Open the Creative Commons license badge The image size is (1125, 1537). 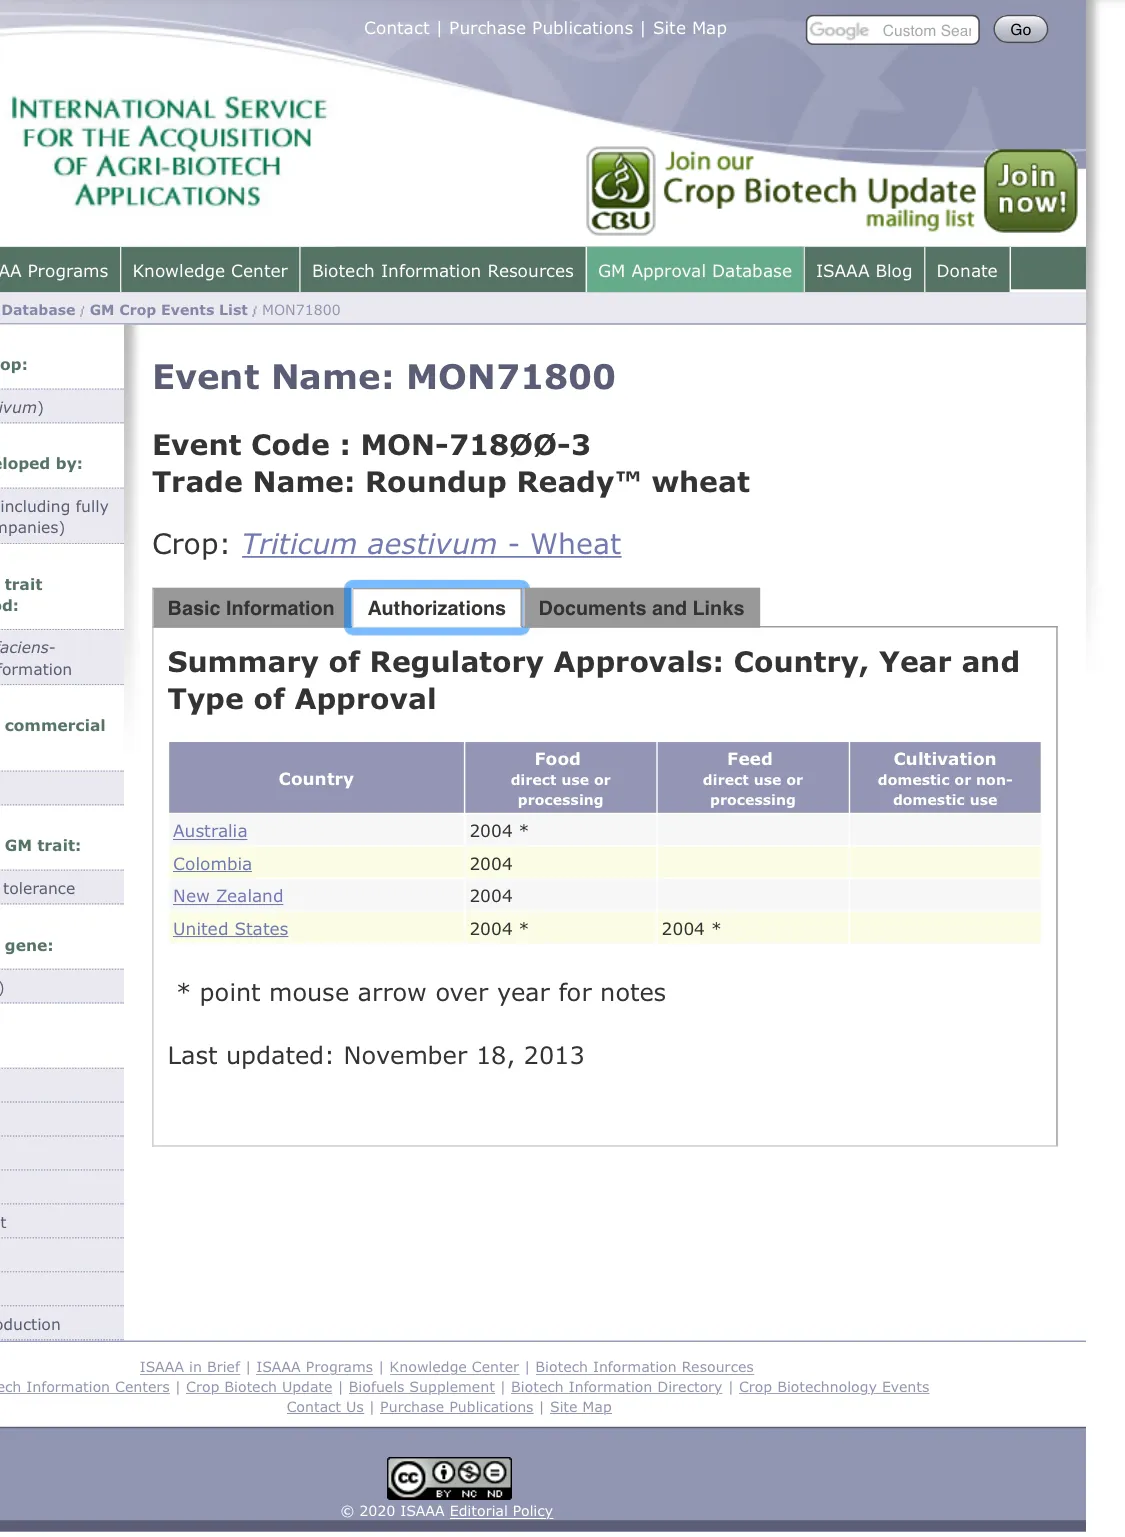(x=450, y=1478)
